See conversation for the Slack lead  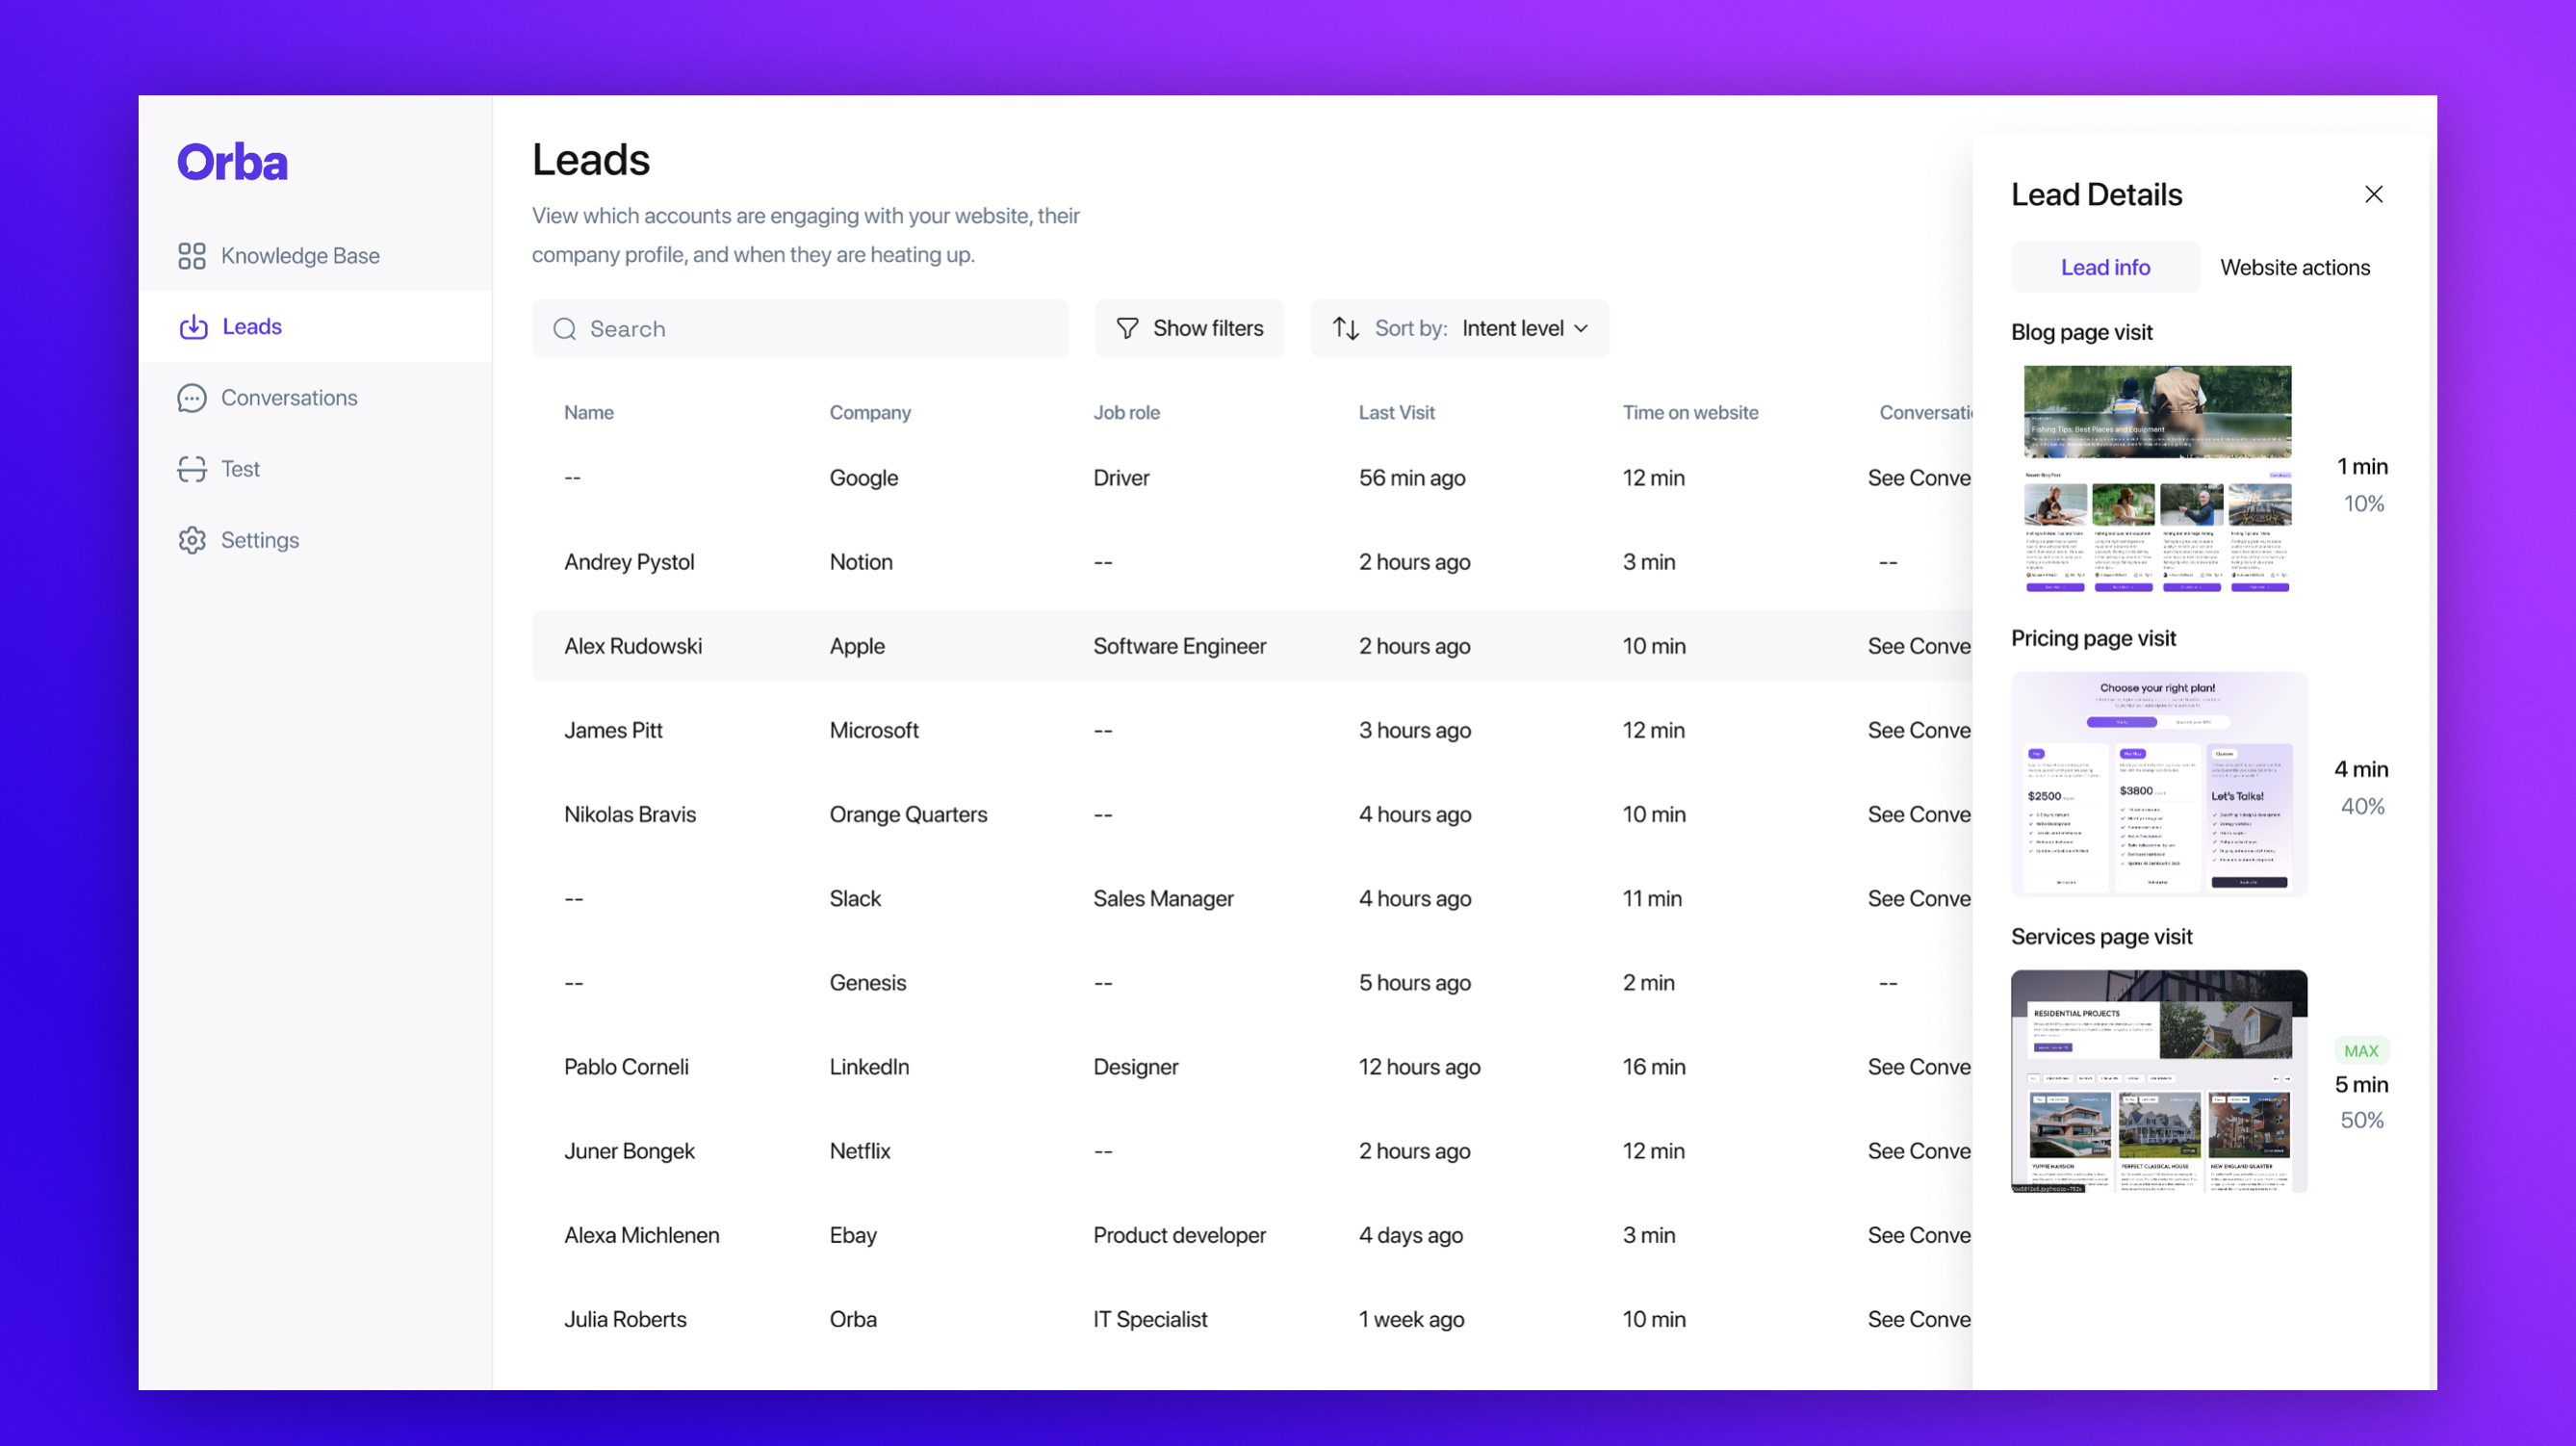click(x=1919, y=898)
